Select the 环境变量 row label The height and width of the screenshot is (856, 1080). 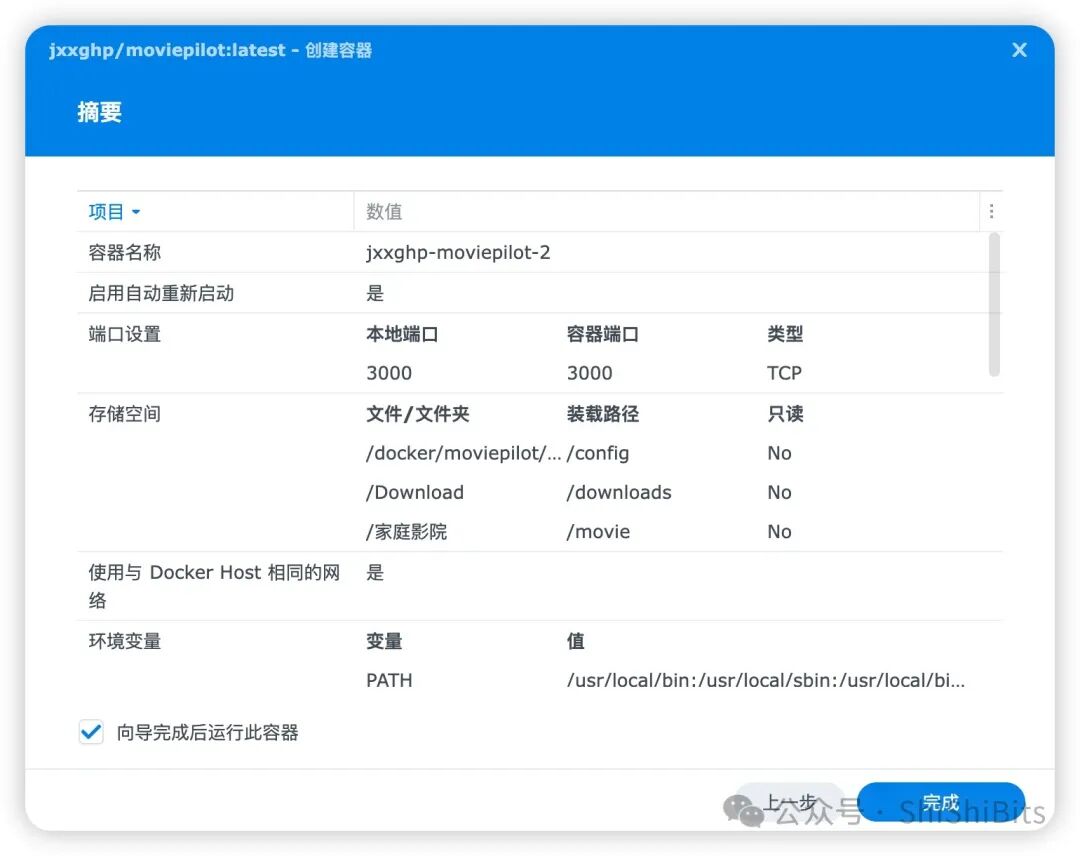click(x=125, y=641)
